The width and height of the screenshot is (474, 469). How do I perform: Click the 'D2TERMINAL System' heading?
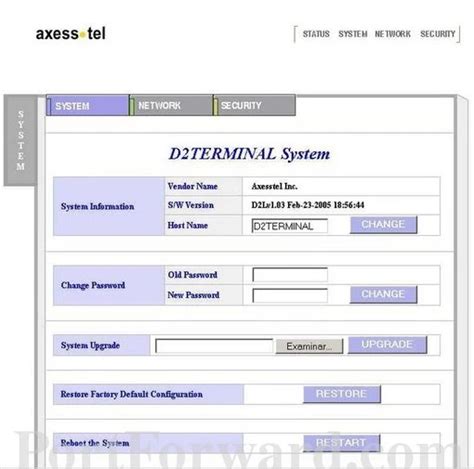click(x=249, y=154)
